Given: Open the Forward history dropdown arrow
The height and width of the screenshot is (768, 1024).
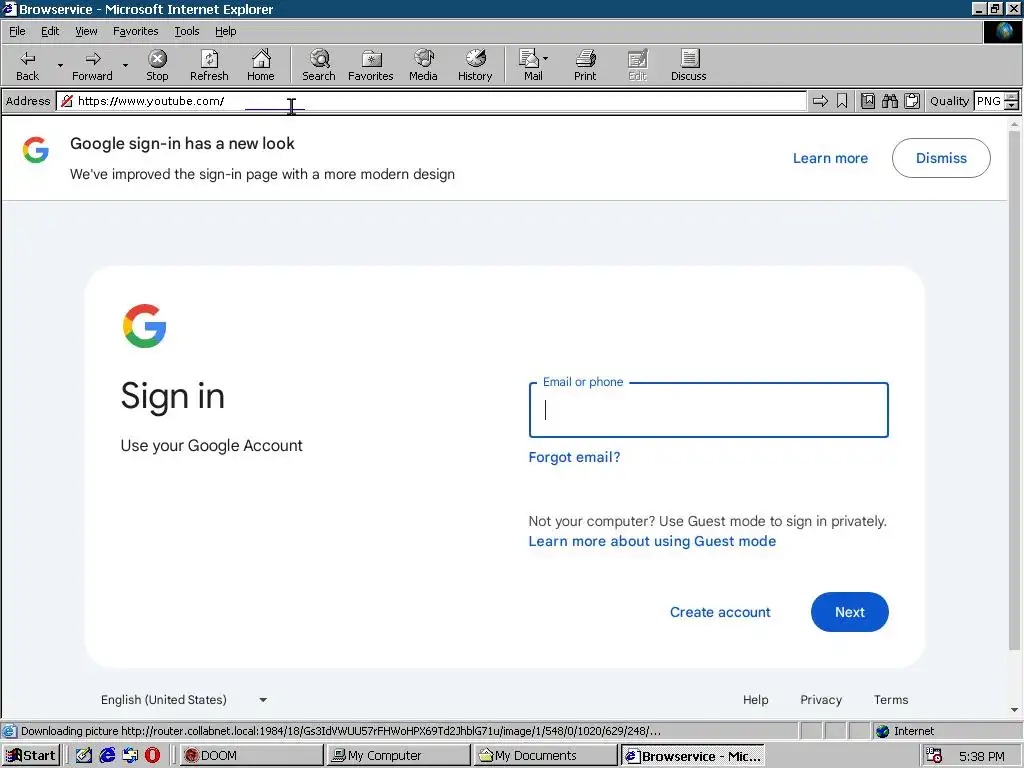Looking at the screenshot, I should pos(125,65).
